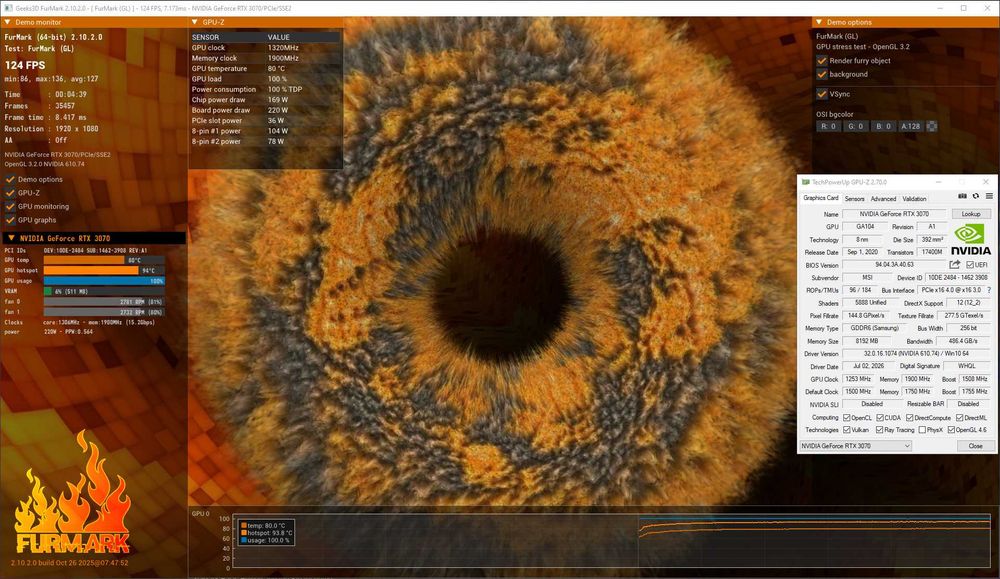Click the GPU-Z window title icon

805,182
